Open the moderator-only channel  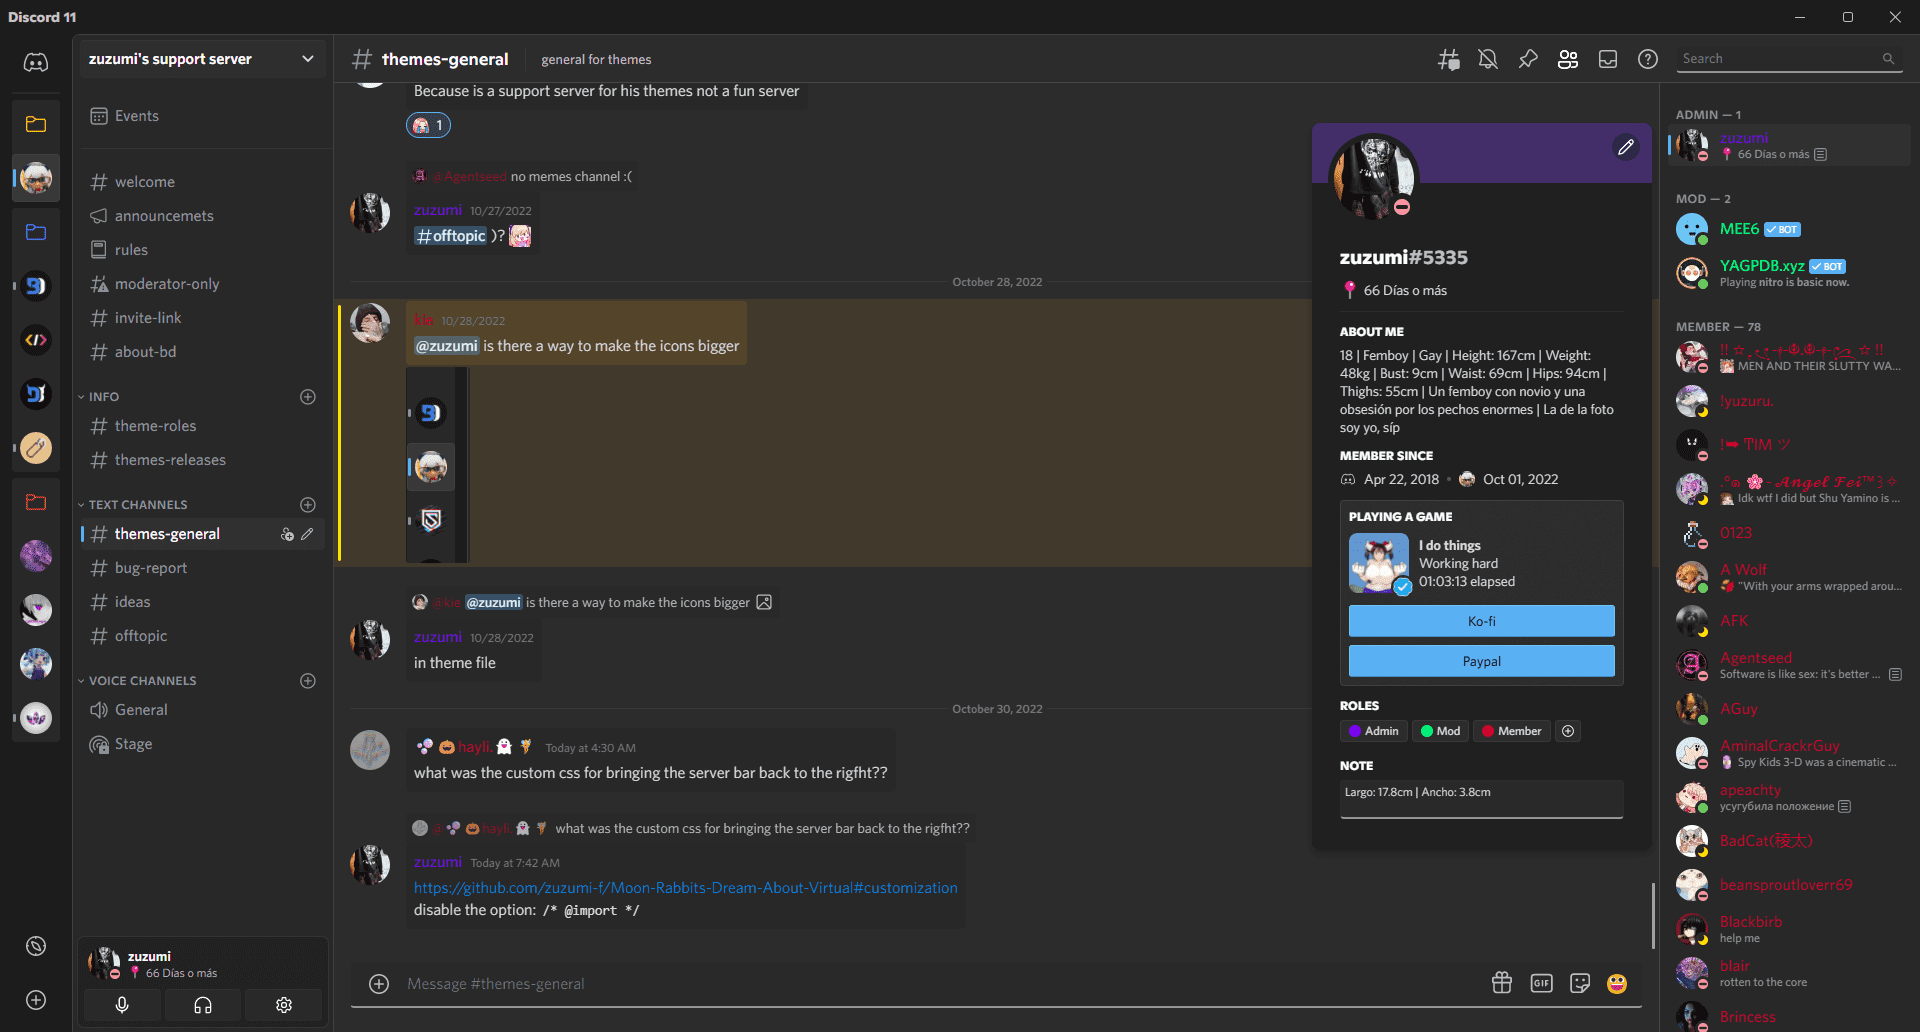pyautogui.click(x=202, y=284)
